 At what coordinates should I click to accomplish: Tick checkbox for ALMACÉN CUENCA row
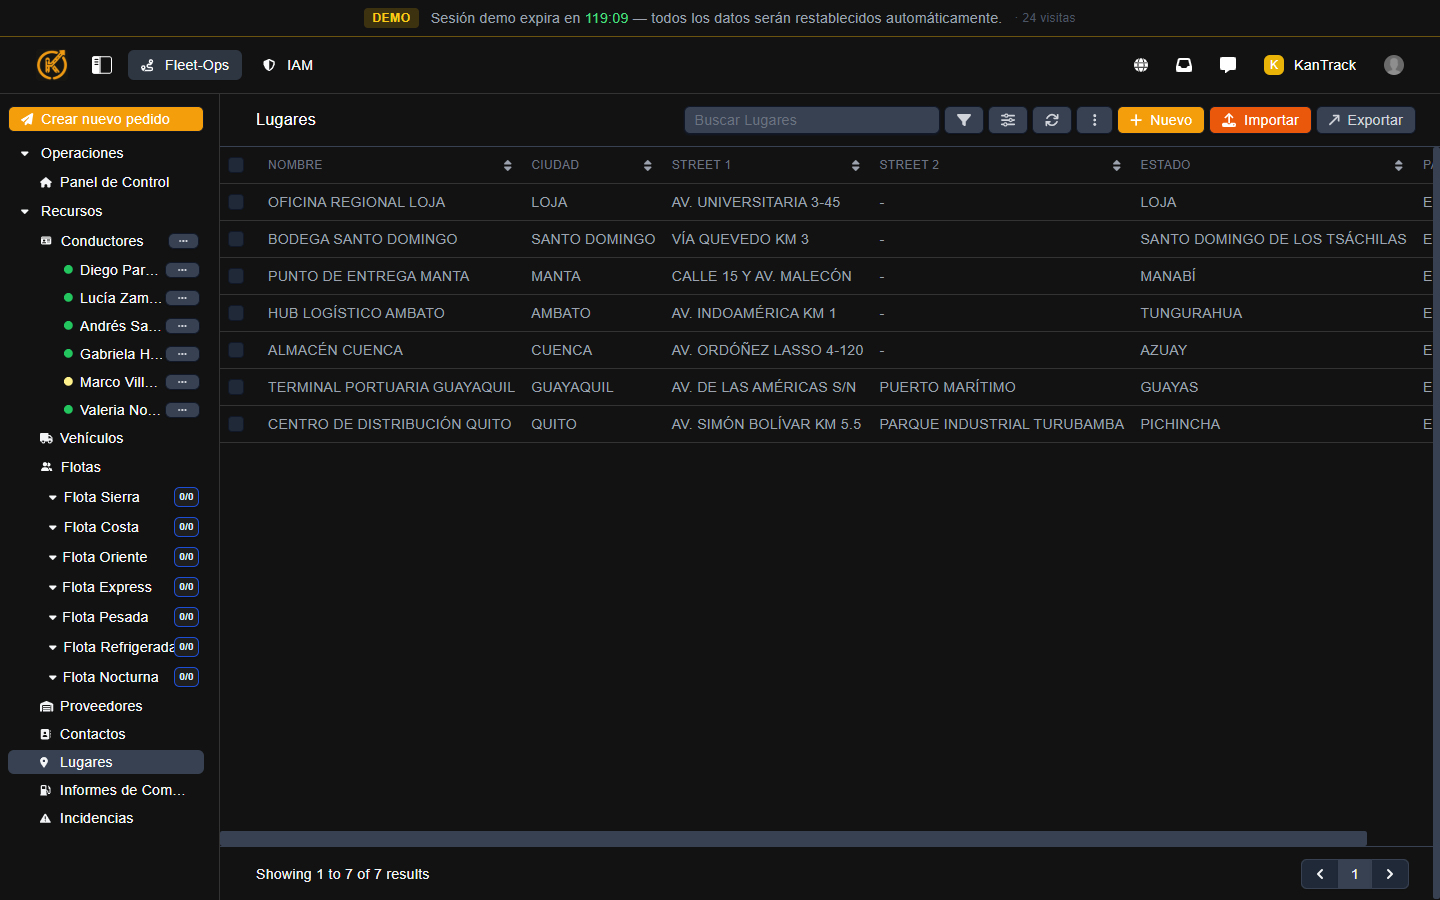pos(236,350)
